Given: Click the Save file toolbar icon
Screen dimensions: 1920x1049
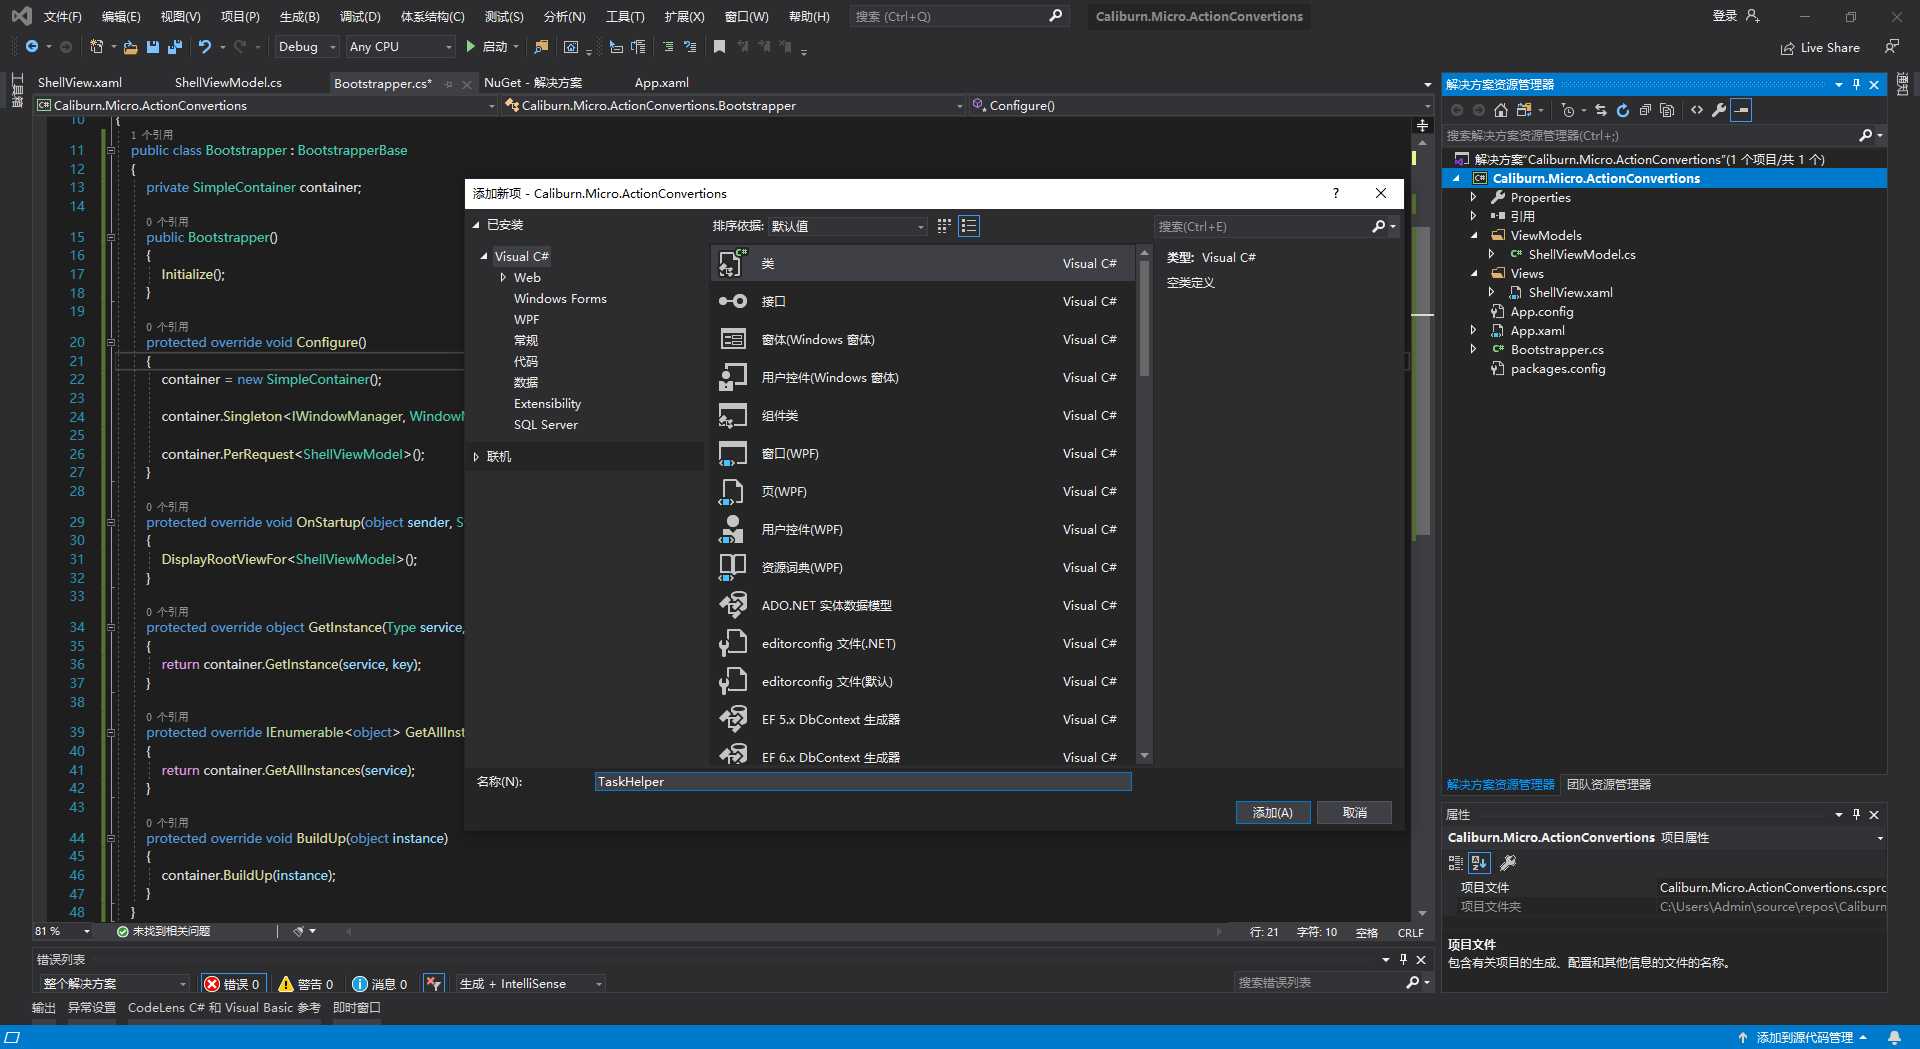Looking at the screenshot, I should coord(153,47).
